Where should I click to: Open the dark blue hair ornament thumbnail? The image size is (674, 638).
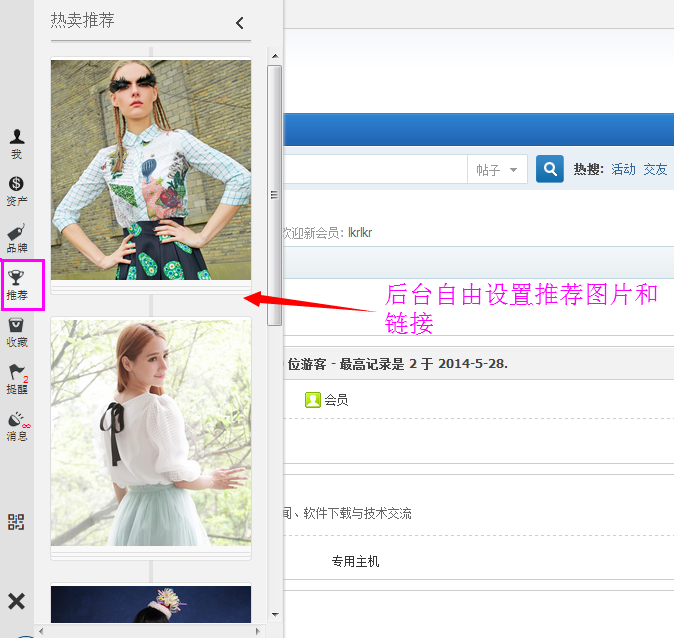point(151,604)
